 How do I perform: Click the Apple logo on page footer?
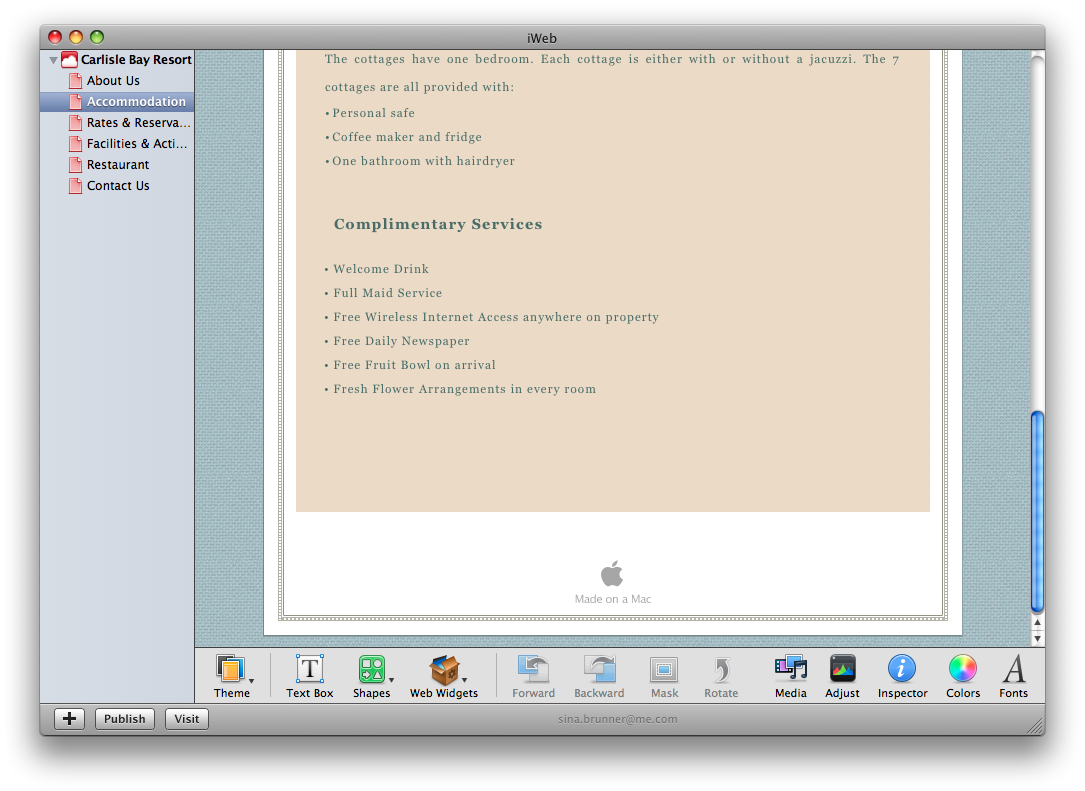(612, 574)
